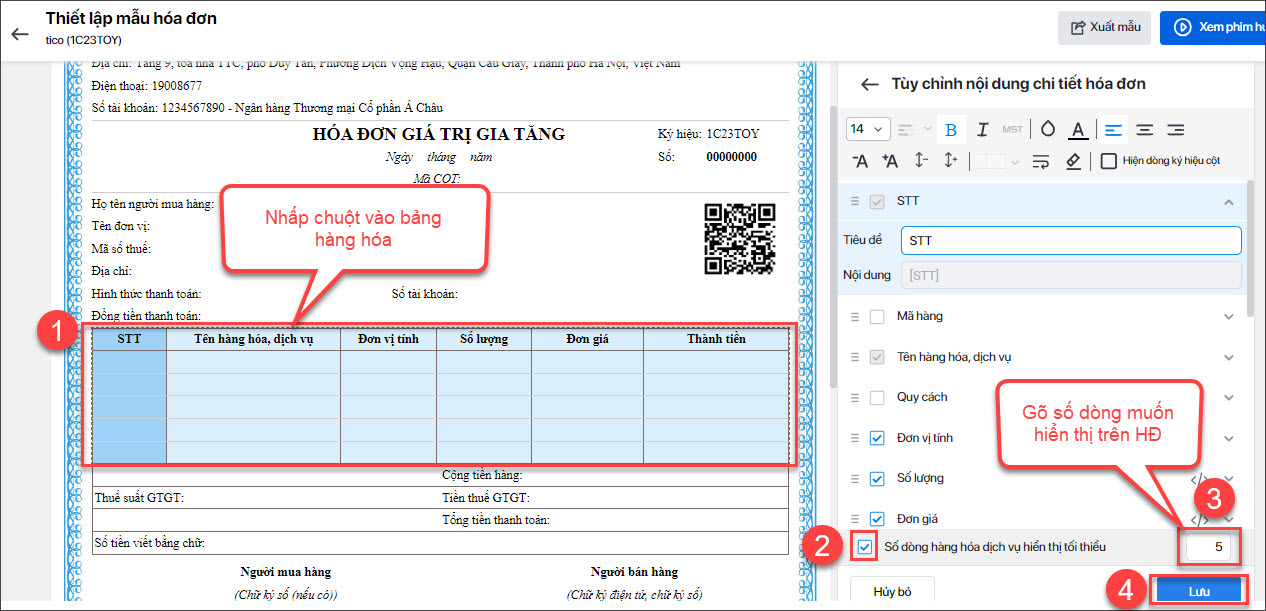Click the font color A icon

(1077, 130)
